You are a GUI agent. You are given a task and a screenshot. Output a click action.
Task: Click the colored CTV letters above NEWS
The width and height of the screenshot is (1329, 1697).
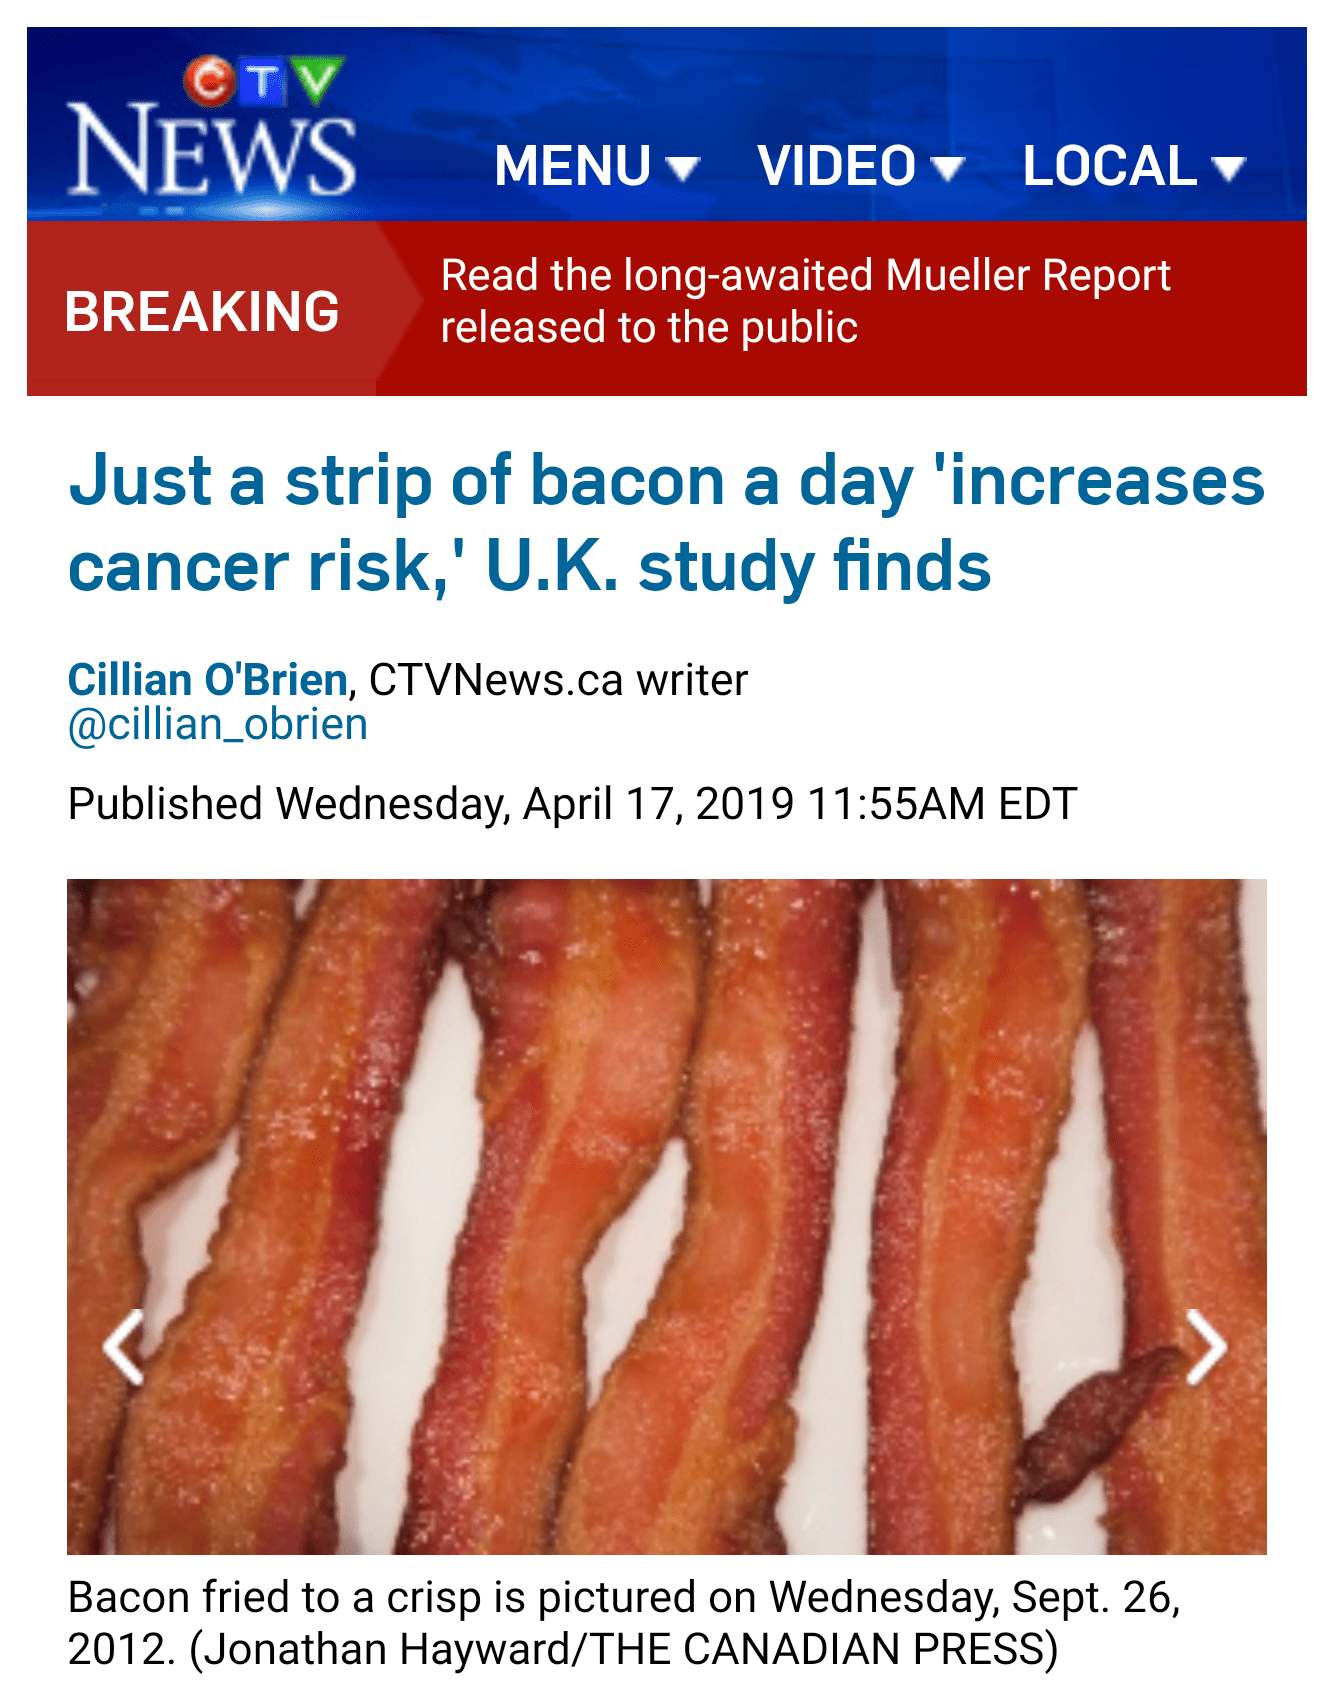pyautogui.click(x=263, y=81)
